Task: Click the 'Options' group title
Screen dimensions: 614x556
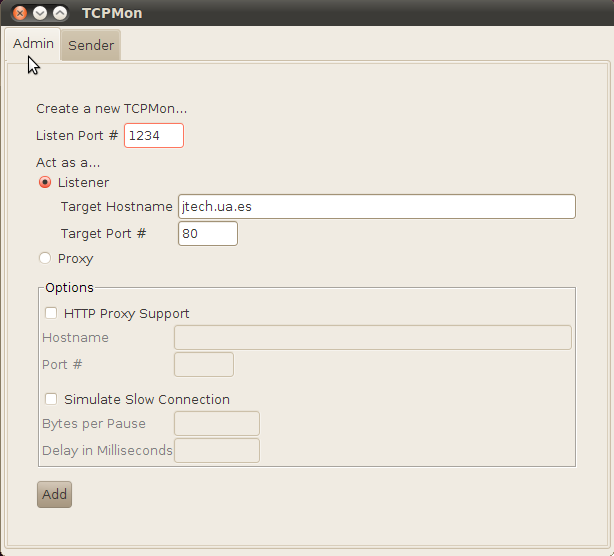Action: coord(69,288)
